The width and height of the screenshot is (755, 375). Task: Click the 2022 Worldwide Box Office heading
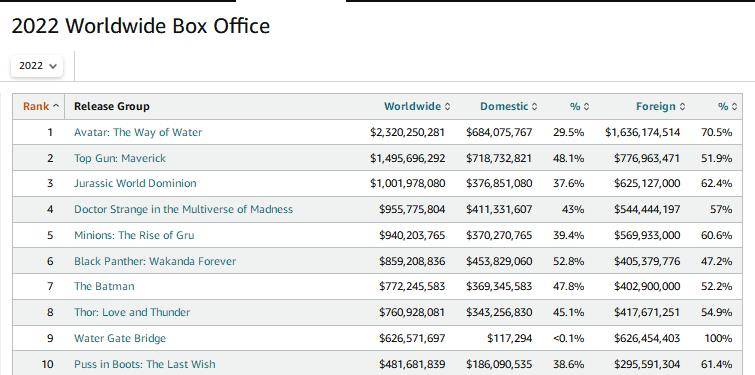coord(141,26)
